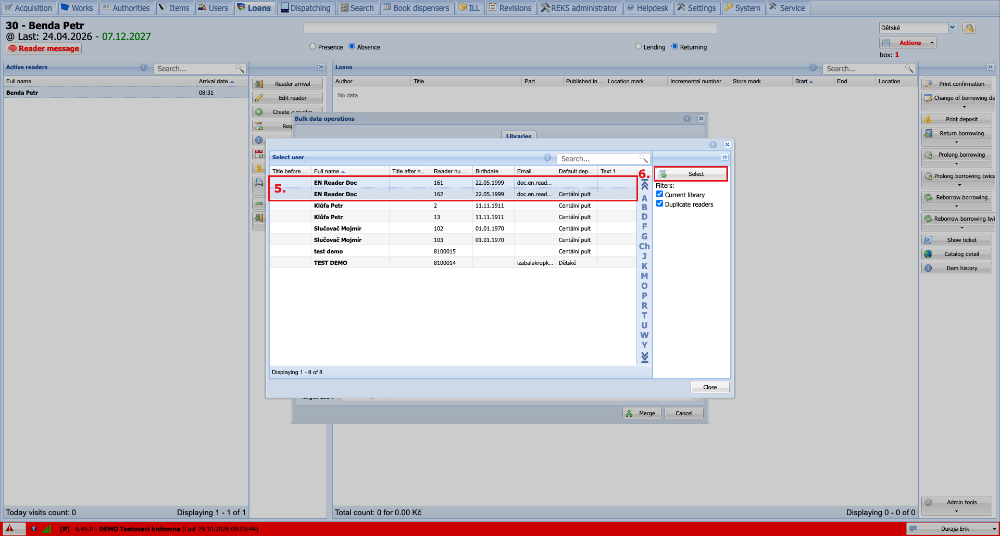Image resolution: width=1000 pixels, height=536 pixels.
Task: Click Merge button in Bulk data operations
Action: click(x=642, y=413)
